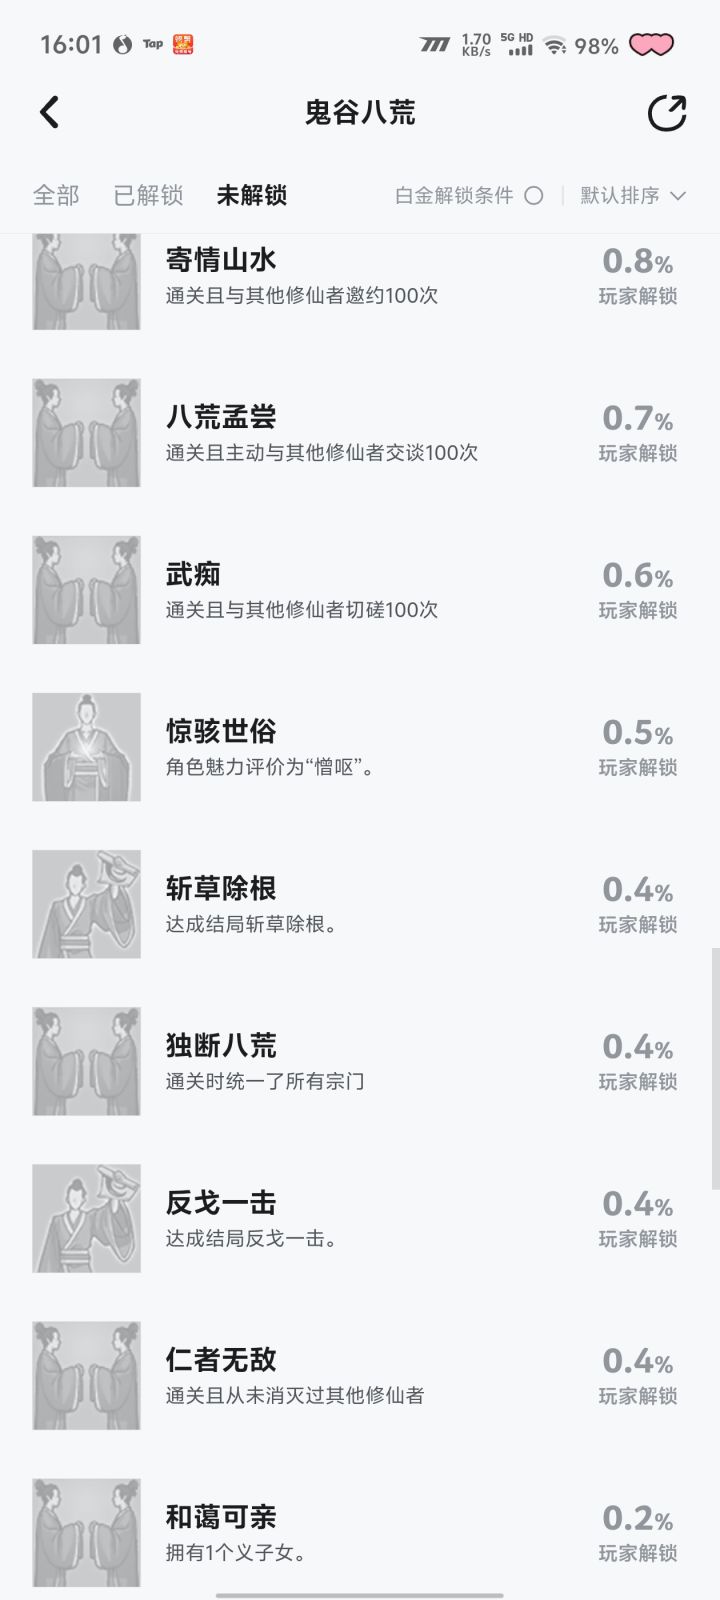Select the 未解锁 tab
Viewport: 720px width, 1600px height.
[x=252, y=195]
